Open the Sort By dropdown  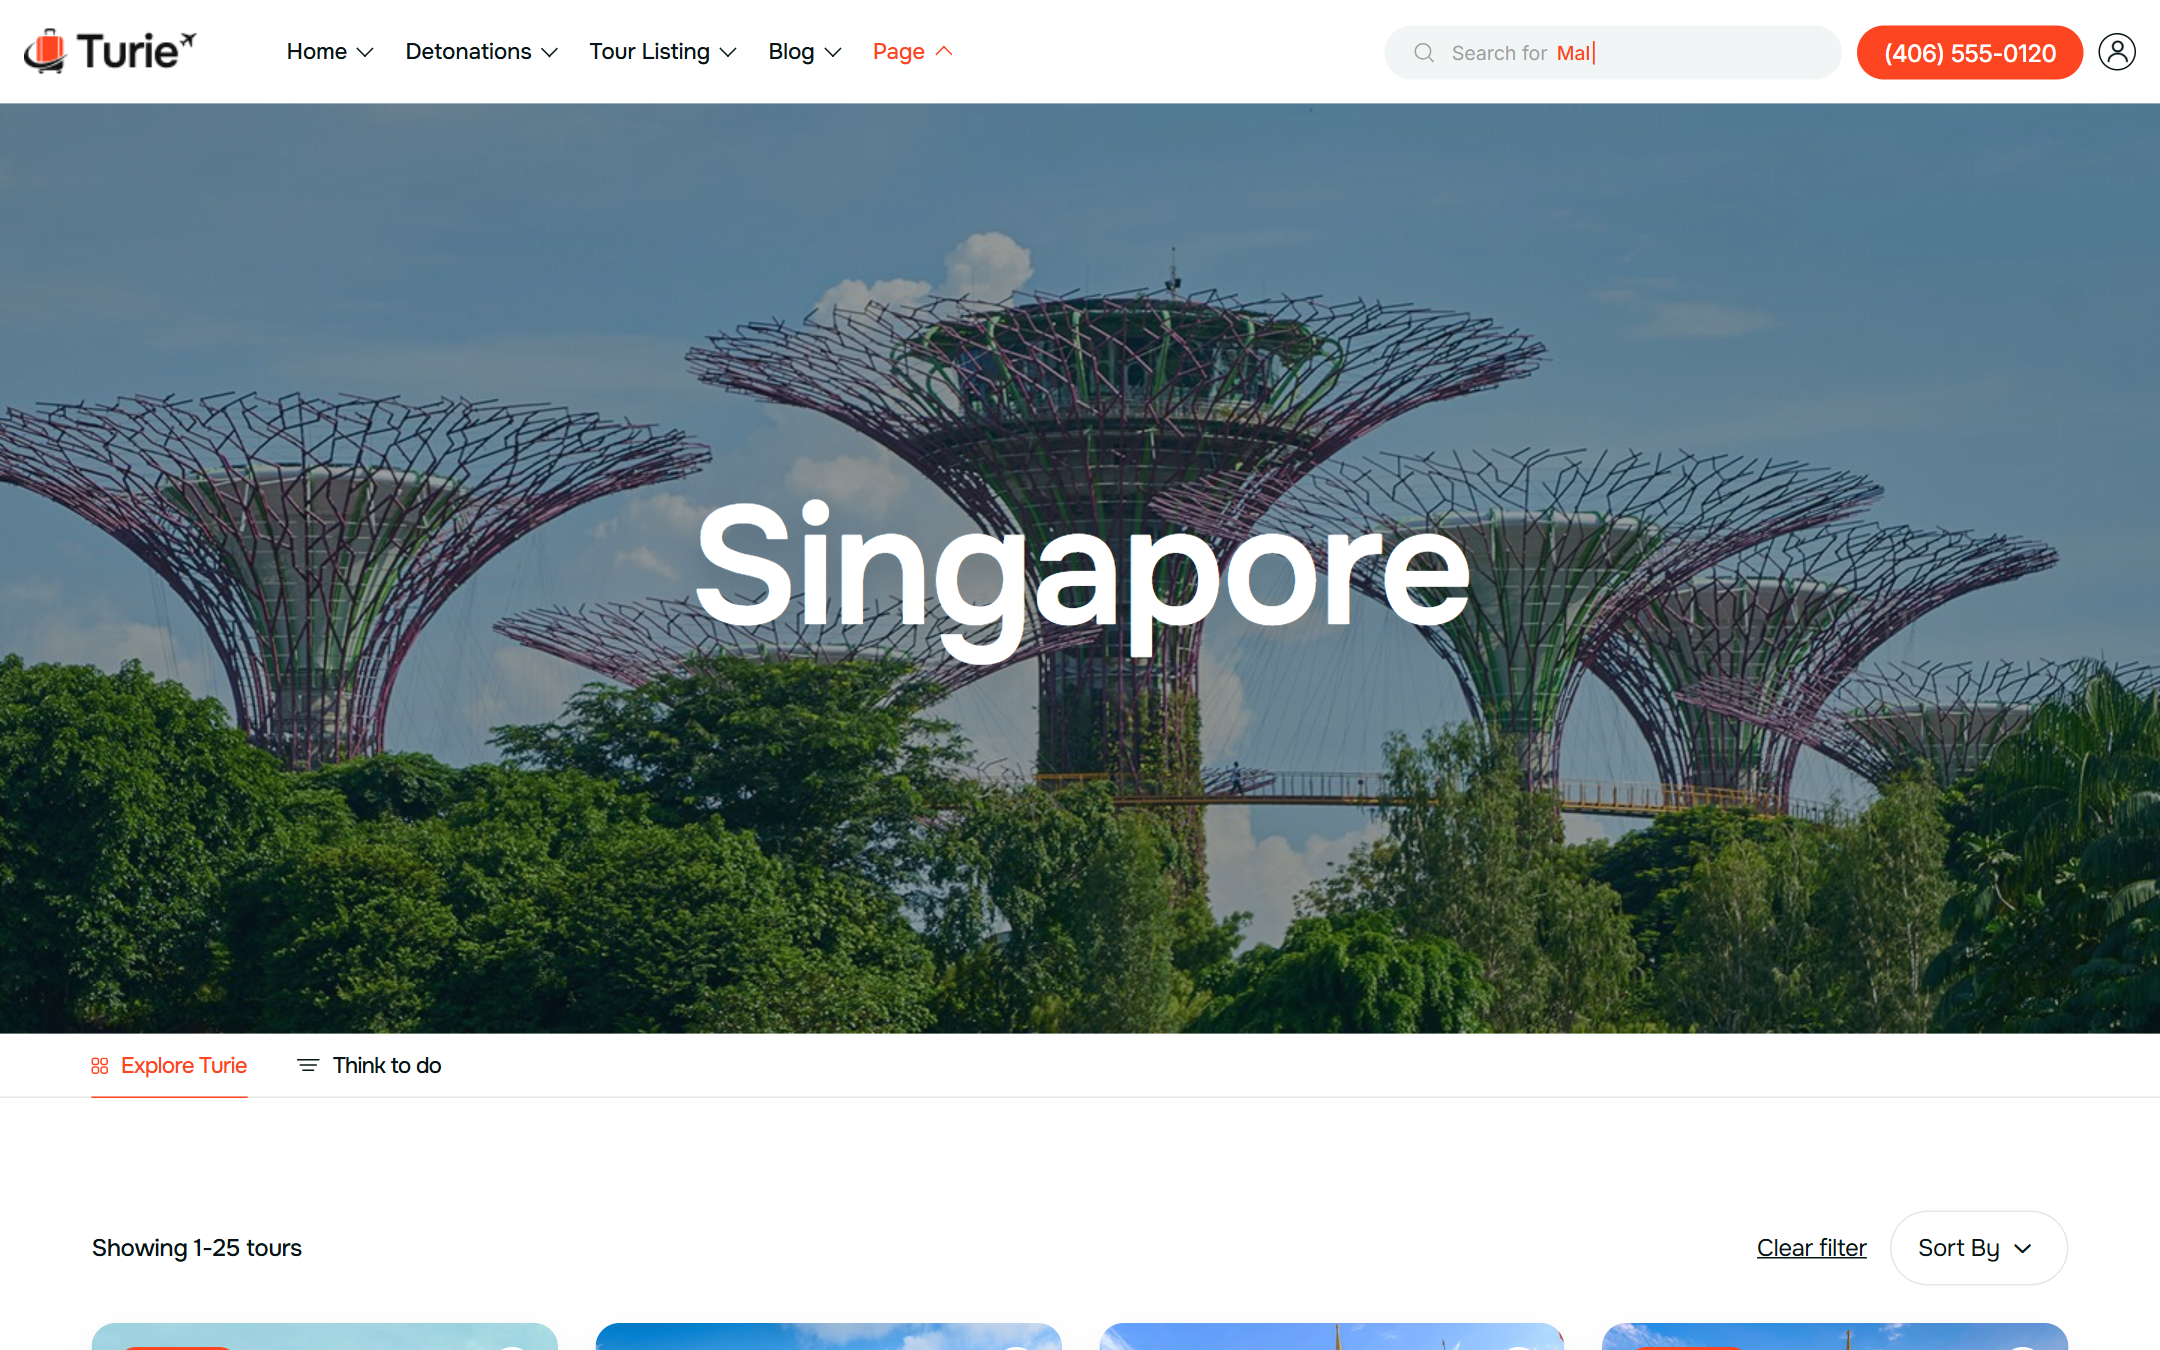click(1978, 1248)
